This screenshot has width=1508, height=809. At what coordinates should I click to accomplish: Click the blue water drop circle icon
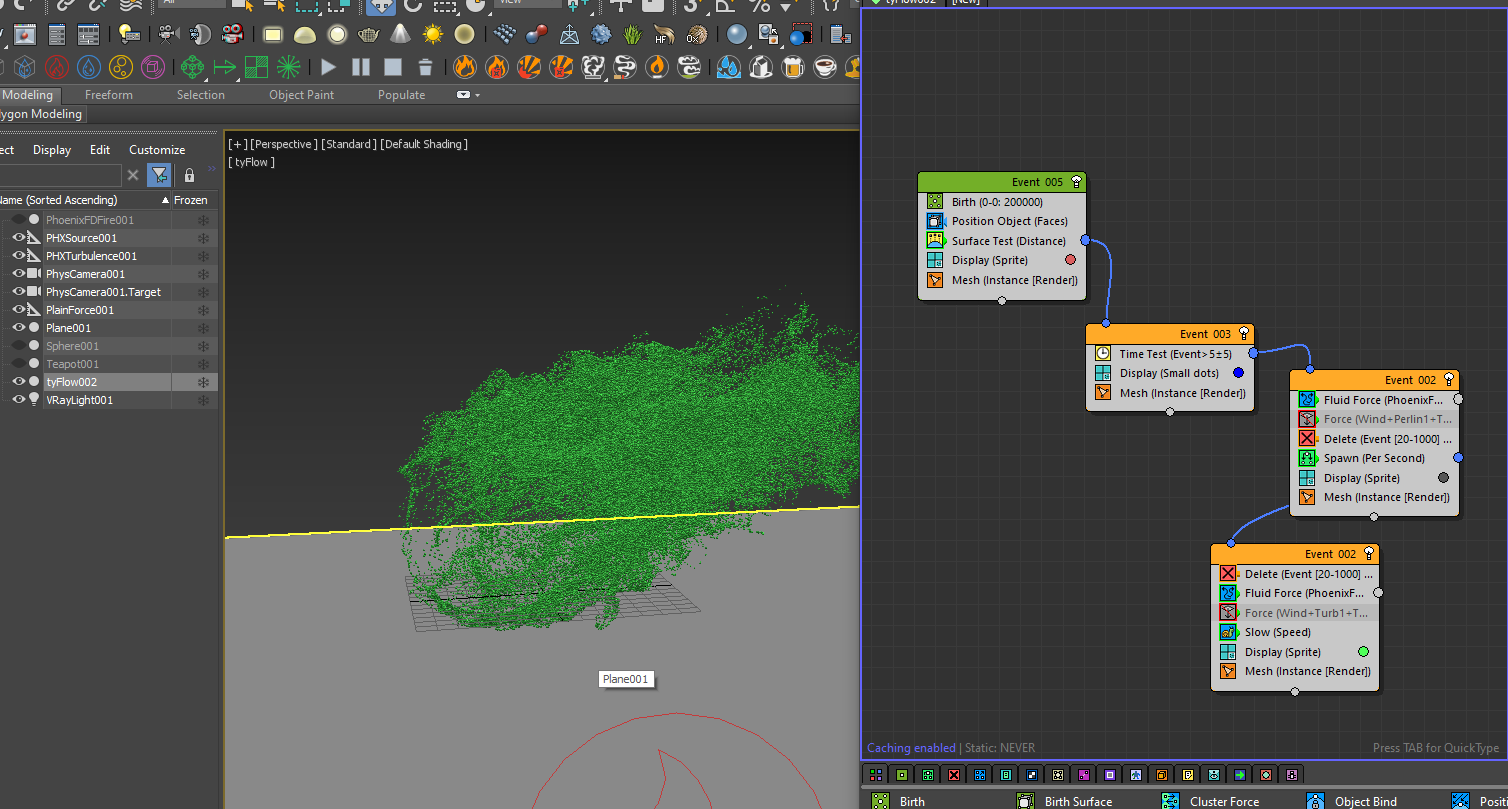pos(89,67)
